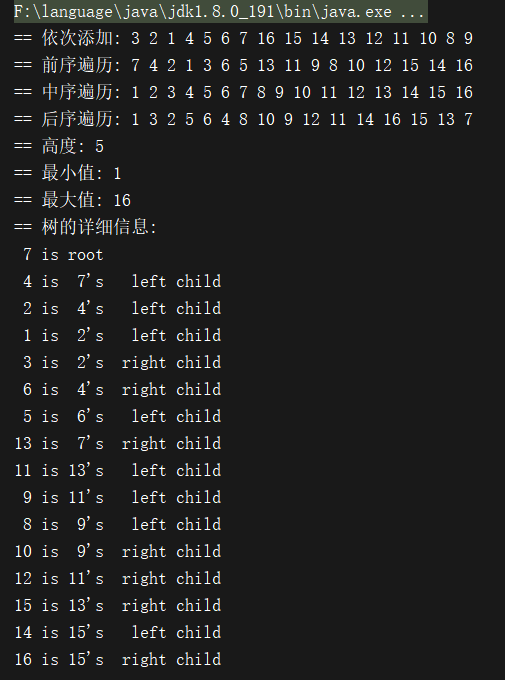Click '12 is 11's right child' line
Screen dimensions: 505x680
[x=118, y=579]
